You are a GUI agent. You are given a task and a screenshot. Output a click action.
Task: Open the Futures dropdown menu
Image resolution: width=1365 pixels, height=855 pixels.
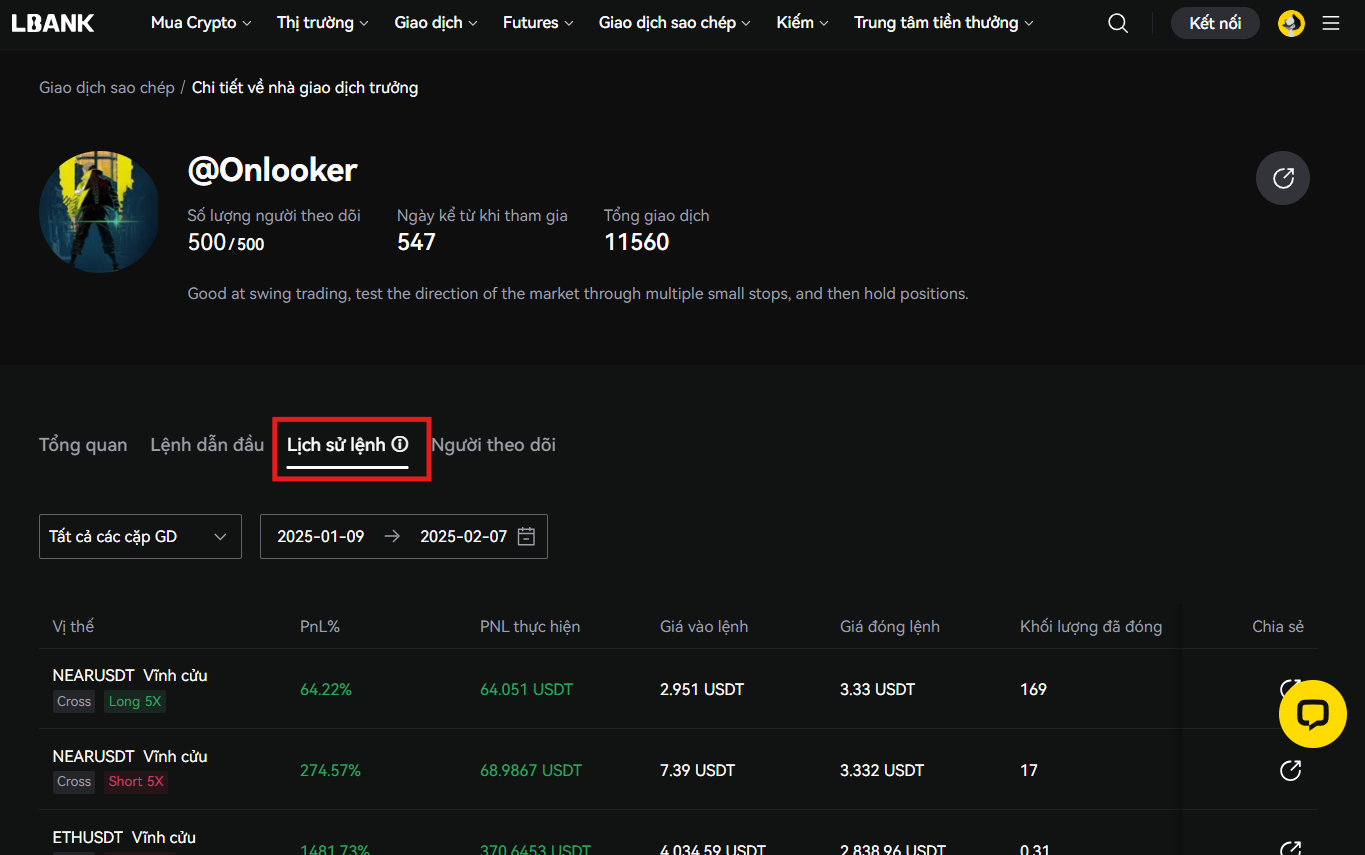coord(538,23)
